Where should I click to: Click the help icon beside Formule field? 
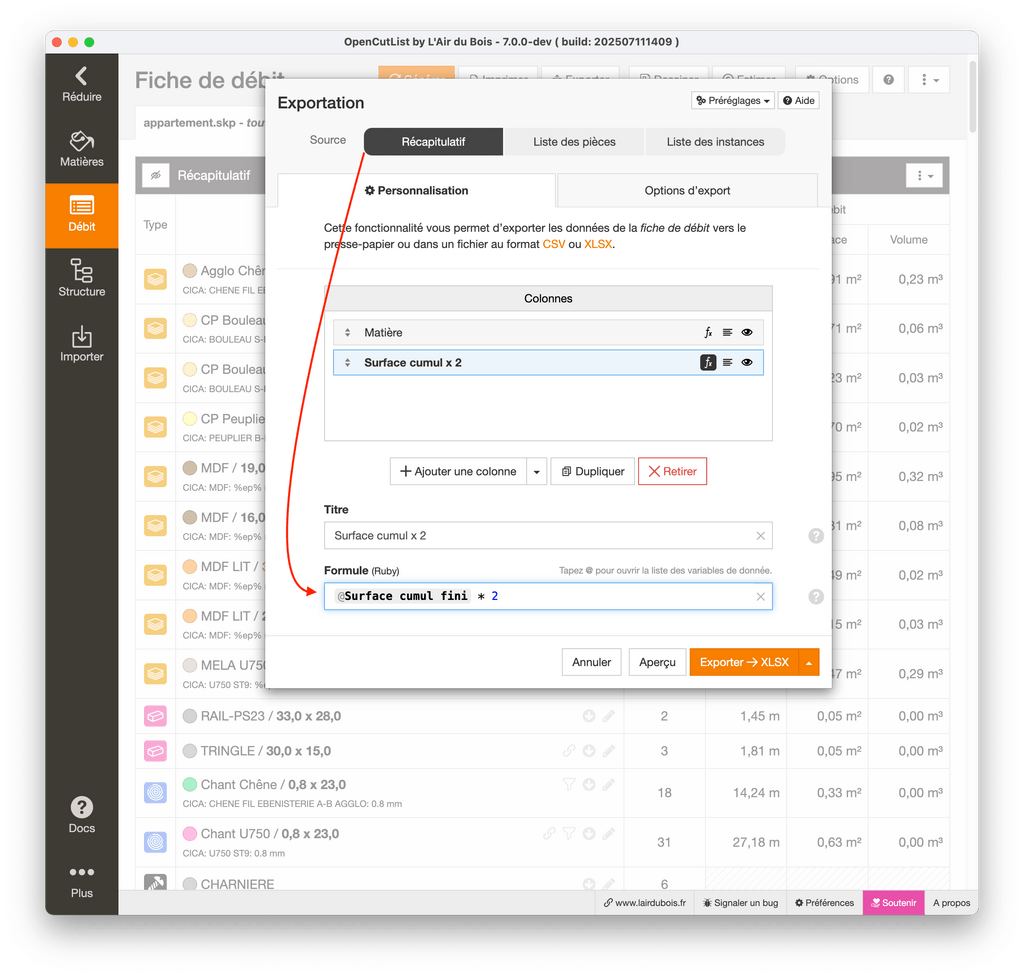pyautogui.click(x=816, y=597)
